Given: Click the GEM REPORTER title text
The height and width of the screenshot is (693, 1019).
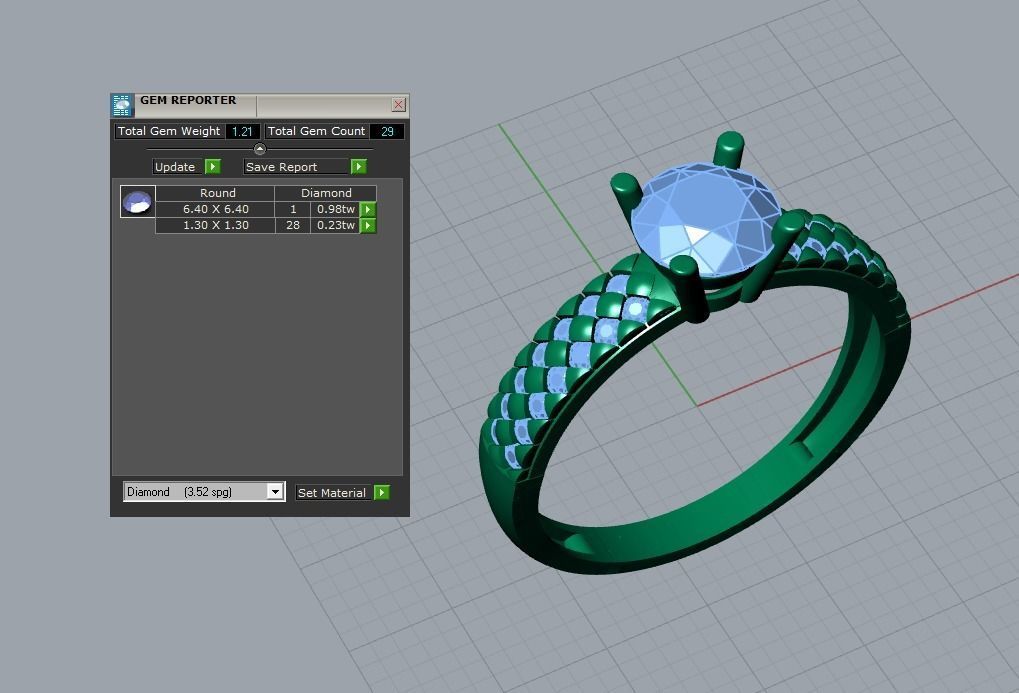Looking at the screenshot, I should click(188, 100).
